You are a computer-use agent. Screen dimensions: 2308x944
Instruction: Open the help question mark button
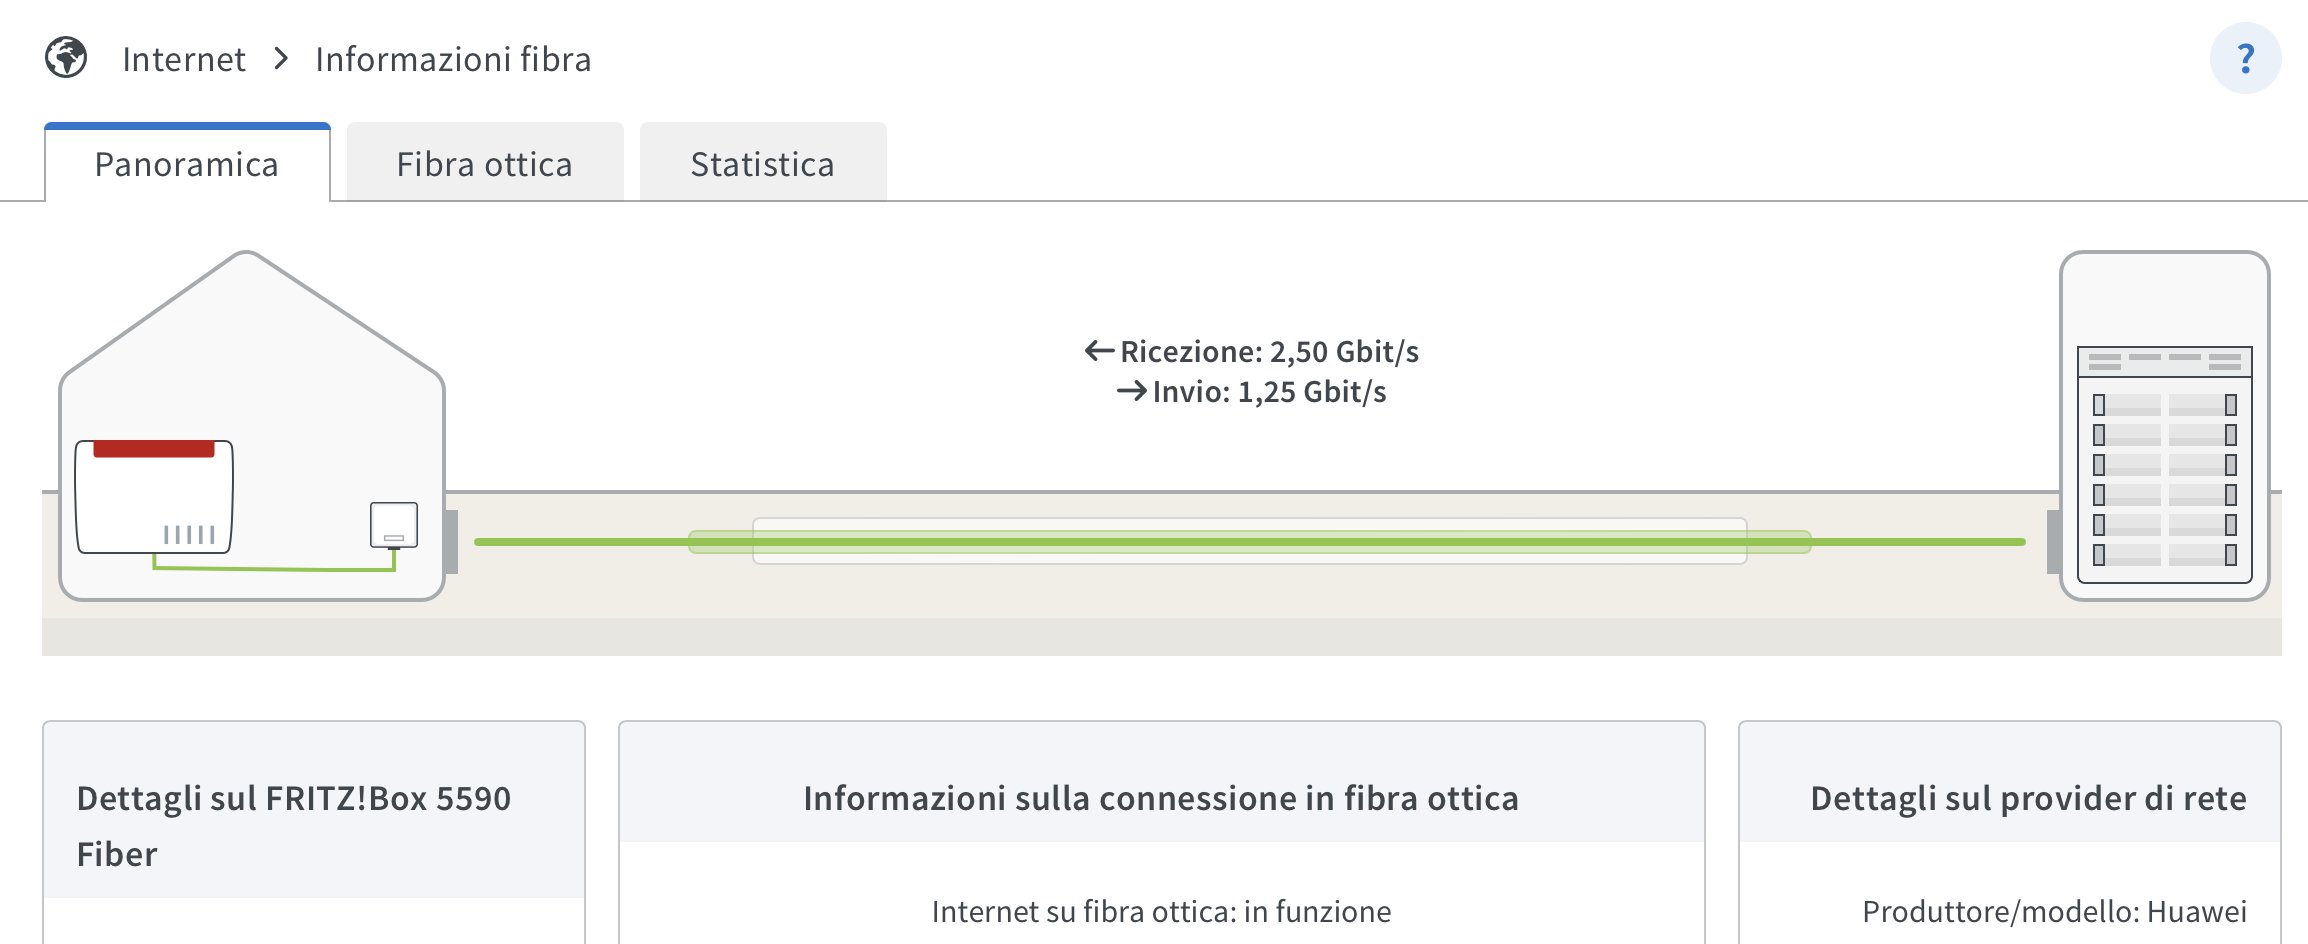(2245, 58)
